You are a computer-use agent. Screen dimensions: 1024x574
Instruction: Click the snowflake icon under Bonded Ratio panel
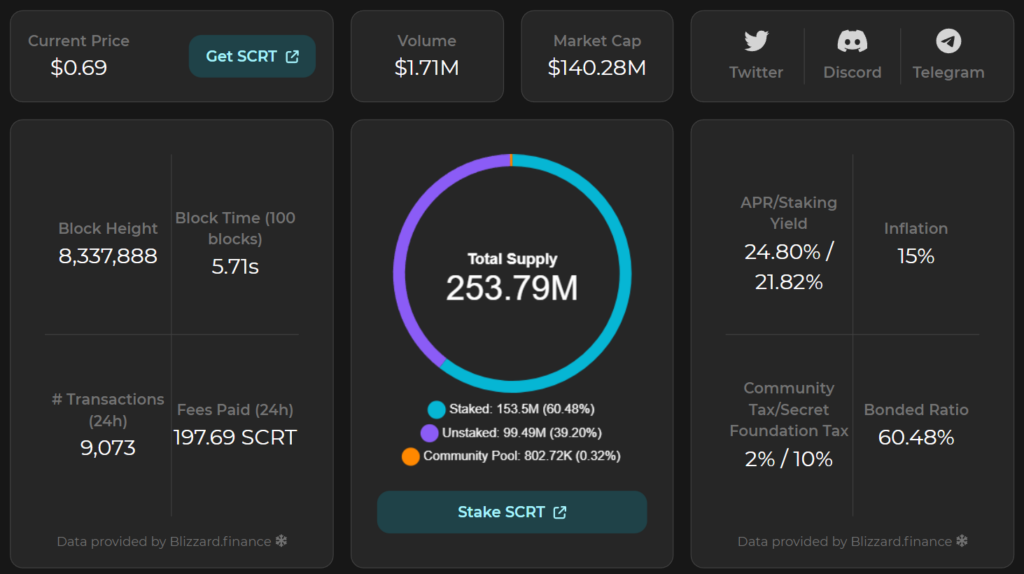coord(962,541)
